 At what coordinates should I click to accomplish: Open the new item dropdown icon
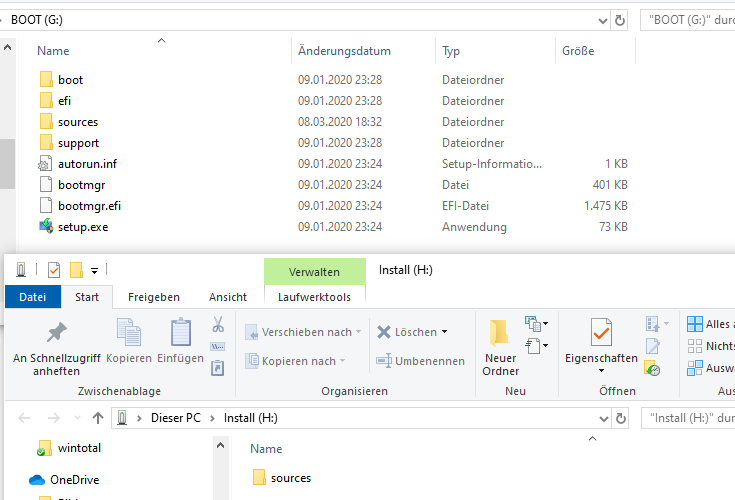536,323
